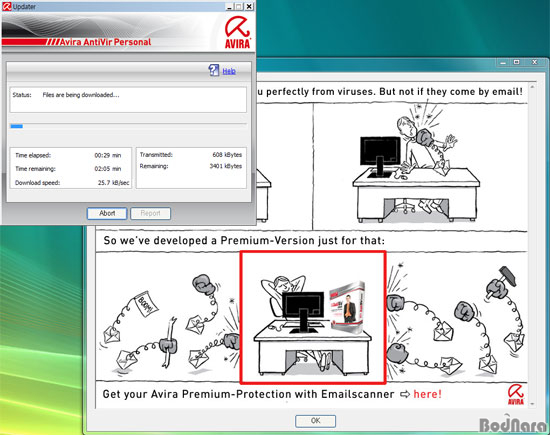Viewport: 550px width, 435px height.
Task: Click the status text 'Files are being downloaded'
Action: [81, 95]
